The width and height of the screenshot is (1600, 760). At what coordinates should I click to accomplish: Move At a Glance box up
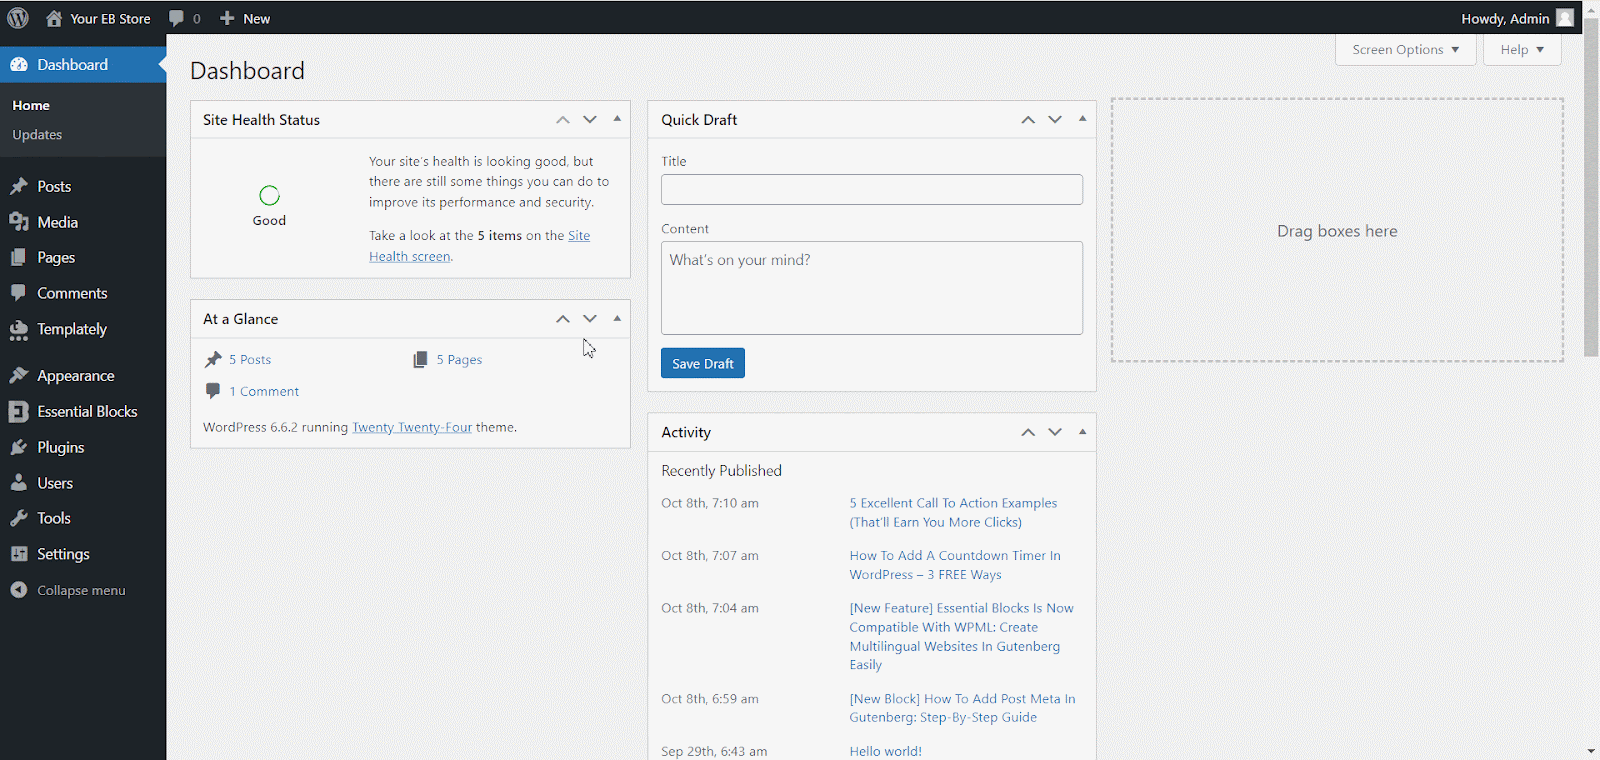pyautogui.click(x=563, y=319)
